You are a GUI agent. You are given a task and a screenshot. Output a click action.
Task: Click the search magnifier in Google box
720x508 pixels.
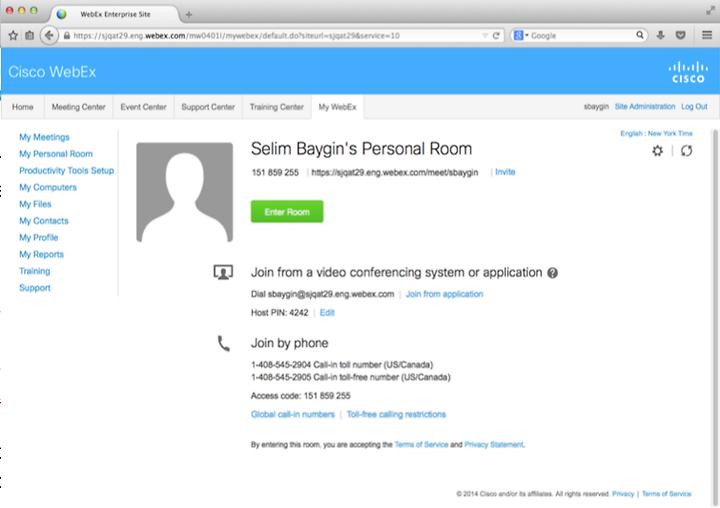(640, 35)
